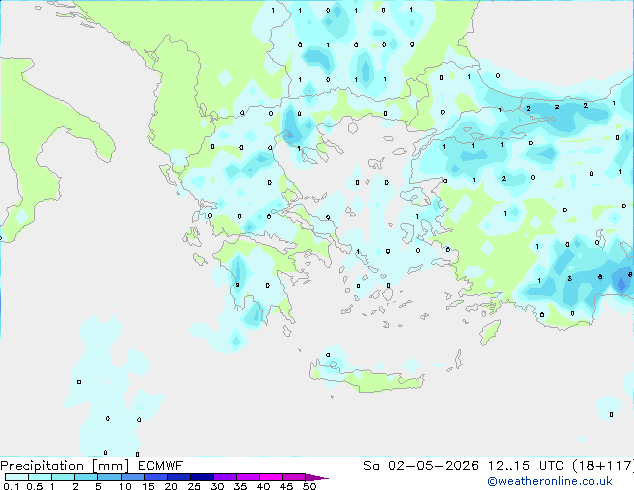Click the '0.1' legend scale label

(x=11, y=486)
